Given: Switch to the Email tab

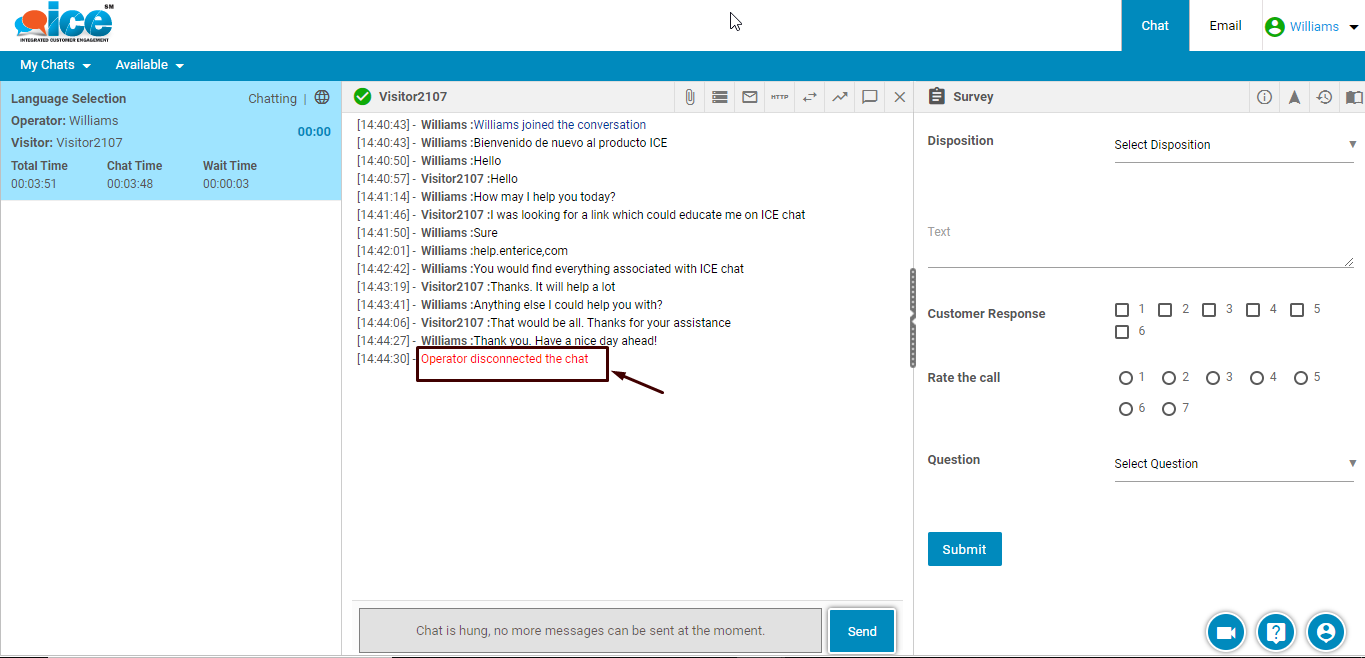Looking at the screenshot, I should pyautogui.click(x=1225, y=26).
